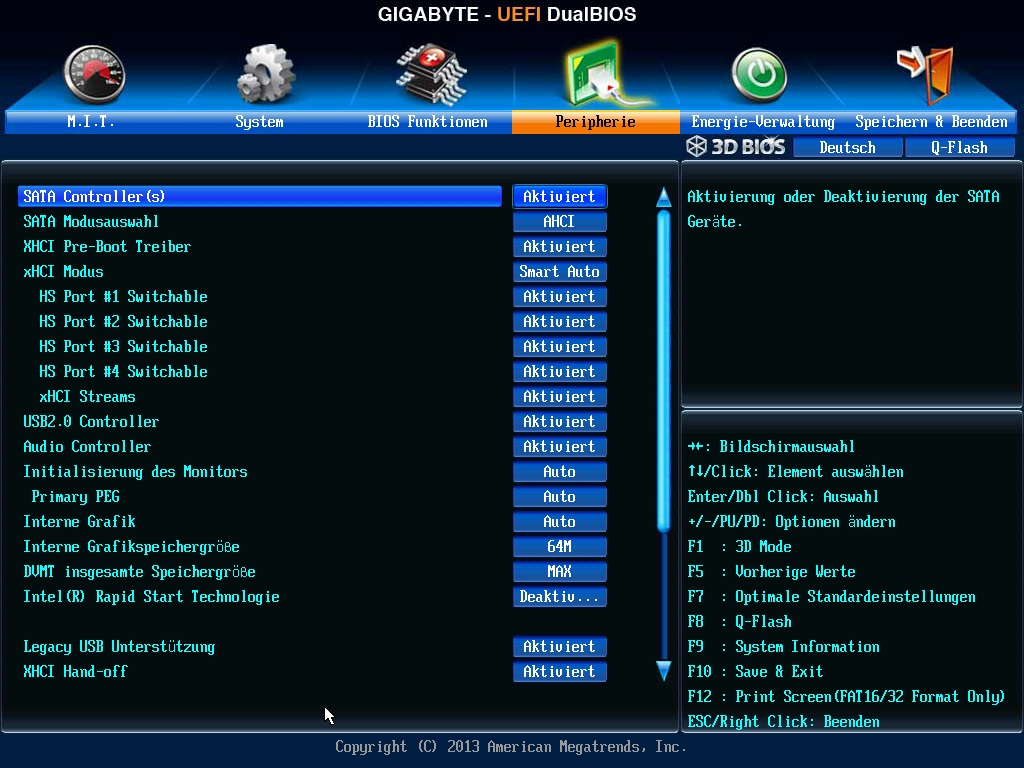Image resolution: width=1024 pixels, height=768 pixels.
Task: Select the XHCI Pre-Boot Treiber label
Action: [107, 247]
